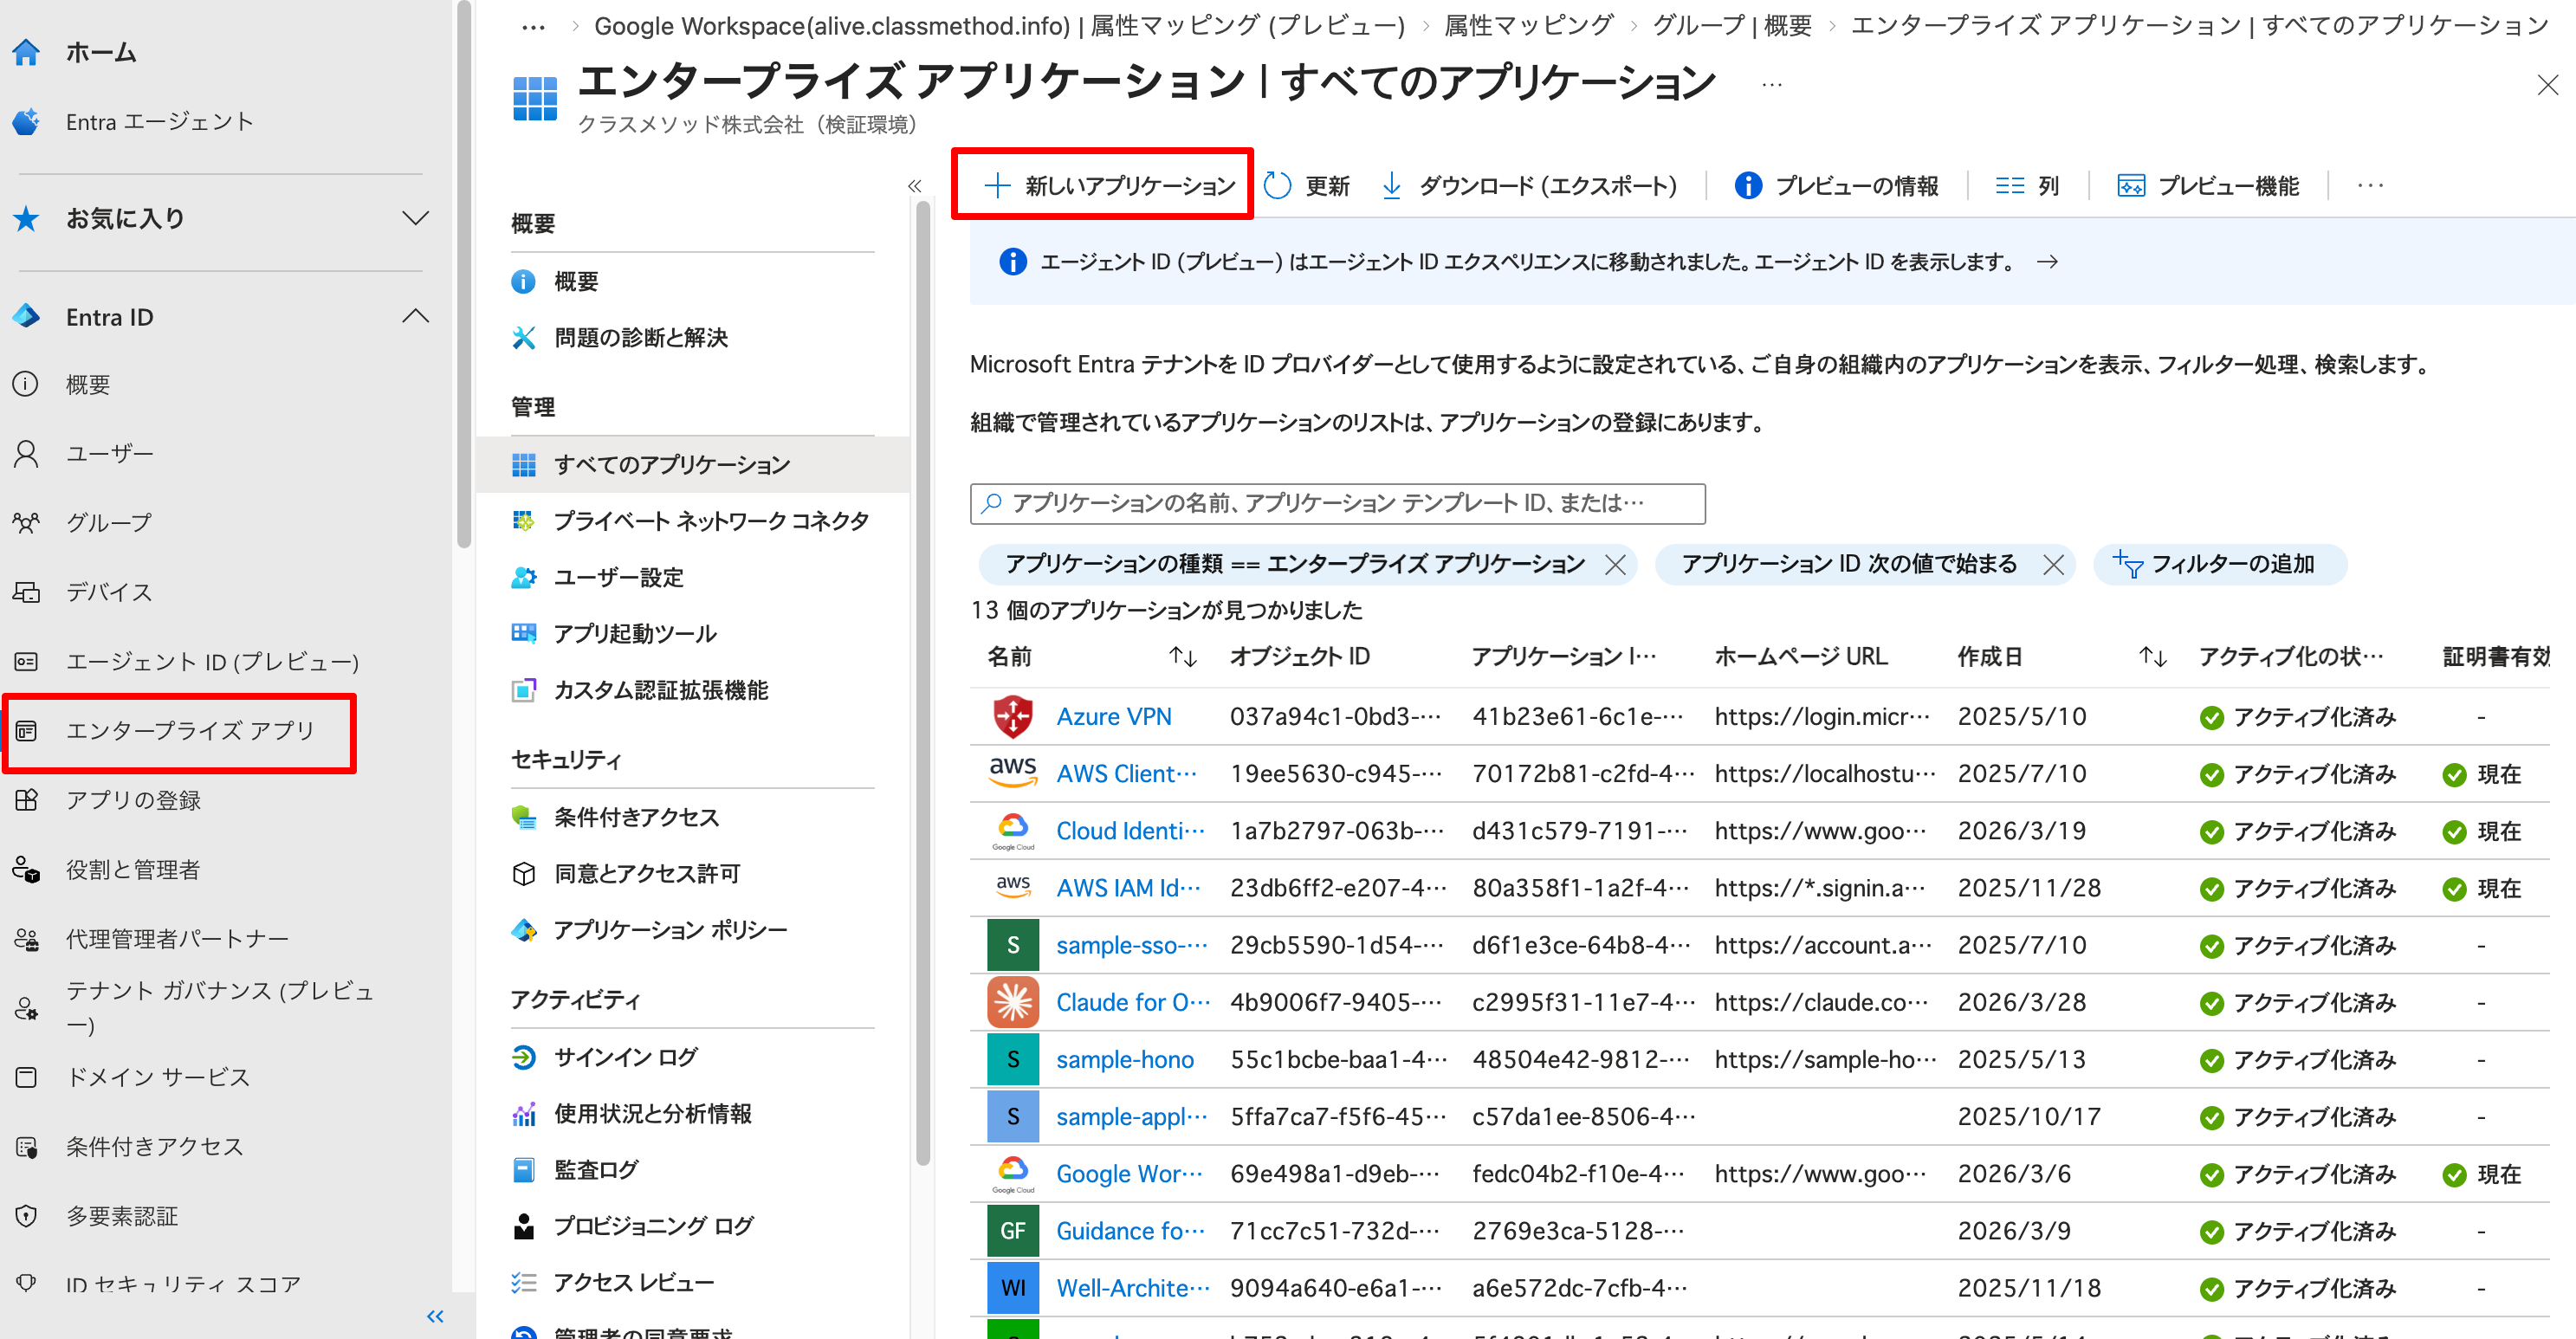Viewport: 2576px width, 1339px height.
Task: Click the 多要素認証 sidebar icon
Action: tap(25, 1215)
